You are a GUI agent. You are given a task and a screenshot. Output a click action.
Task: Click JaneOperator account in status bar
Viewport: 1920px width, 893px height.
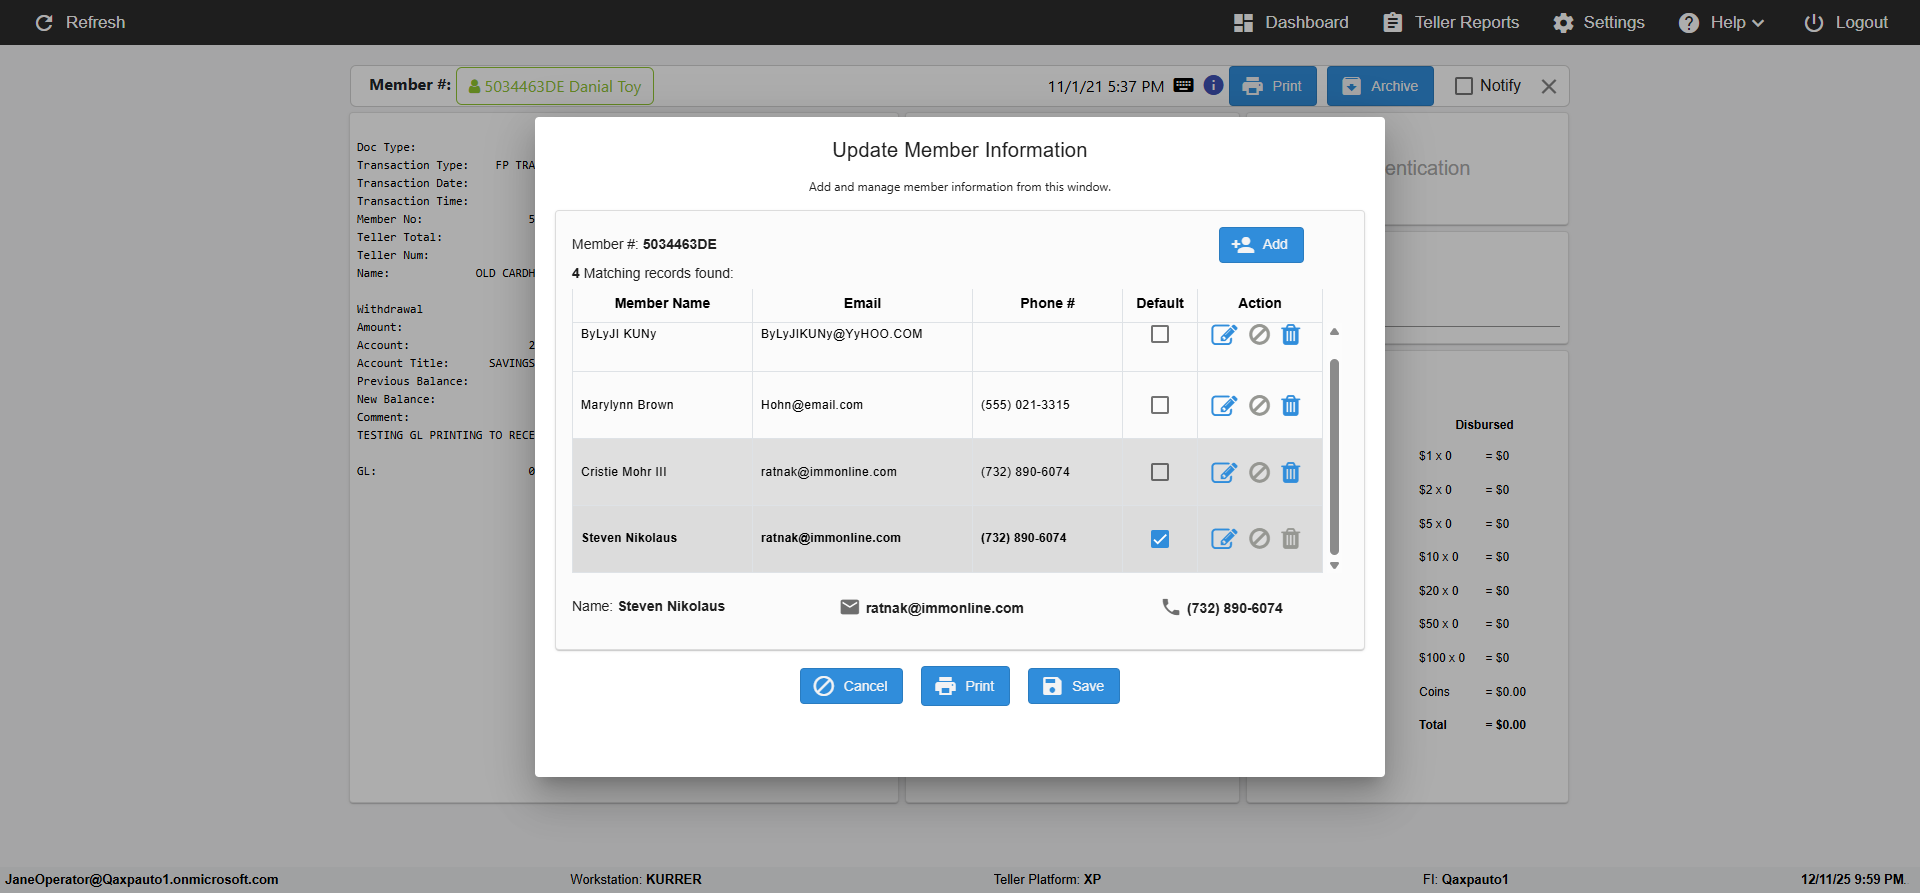[142, 880]
